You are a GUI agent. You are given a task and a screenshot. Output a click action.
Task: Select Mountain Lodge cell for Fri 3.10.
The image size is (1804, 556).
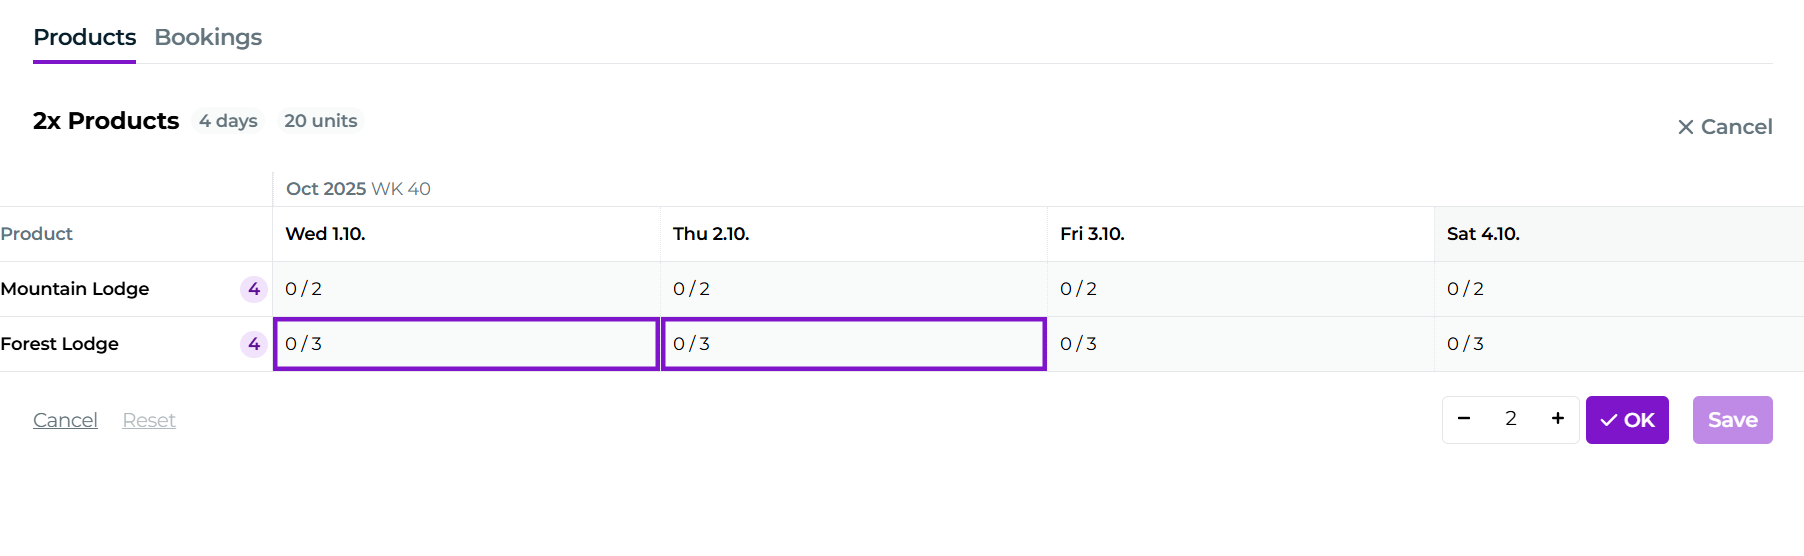click(x=1240, y=289)
